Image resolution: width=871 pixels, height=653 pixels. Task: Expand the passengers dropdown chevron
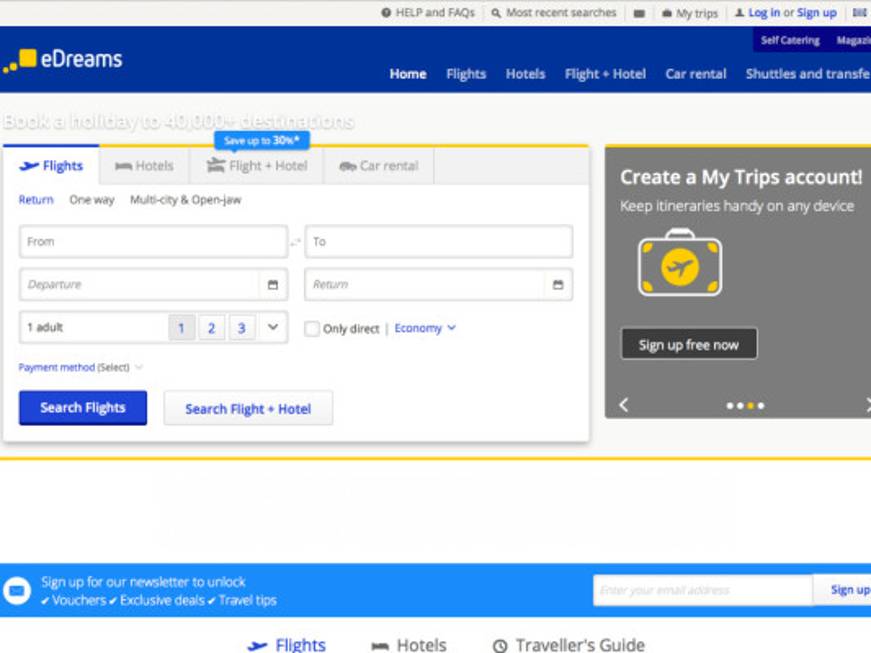[x=273, y=327]
